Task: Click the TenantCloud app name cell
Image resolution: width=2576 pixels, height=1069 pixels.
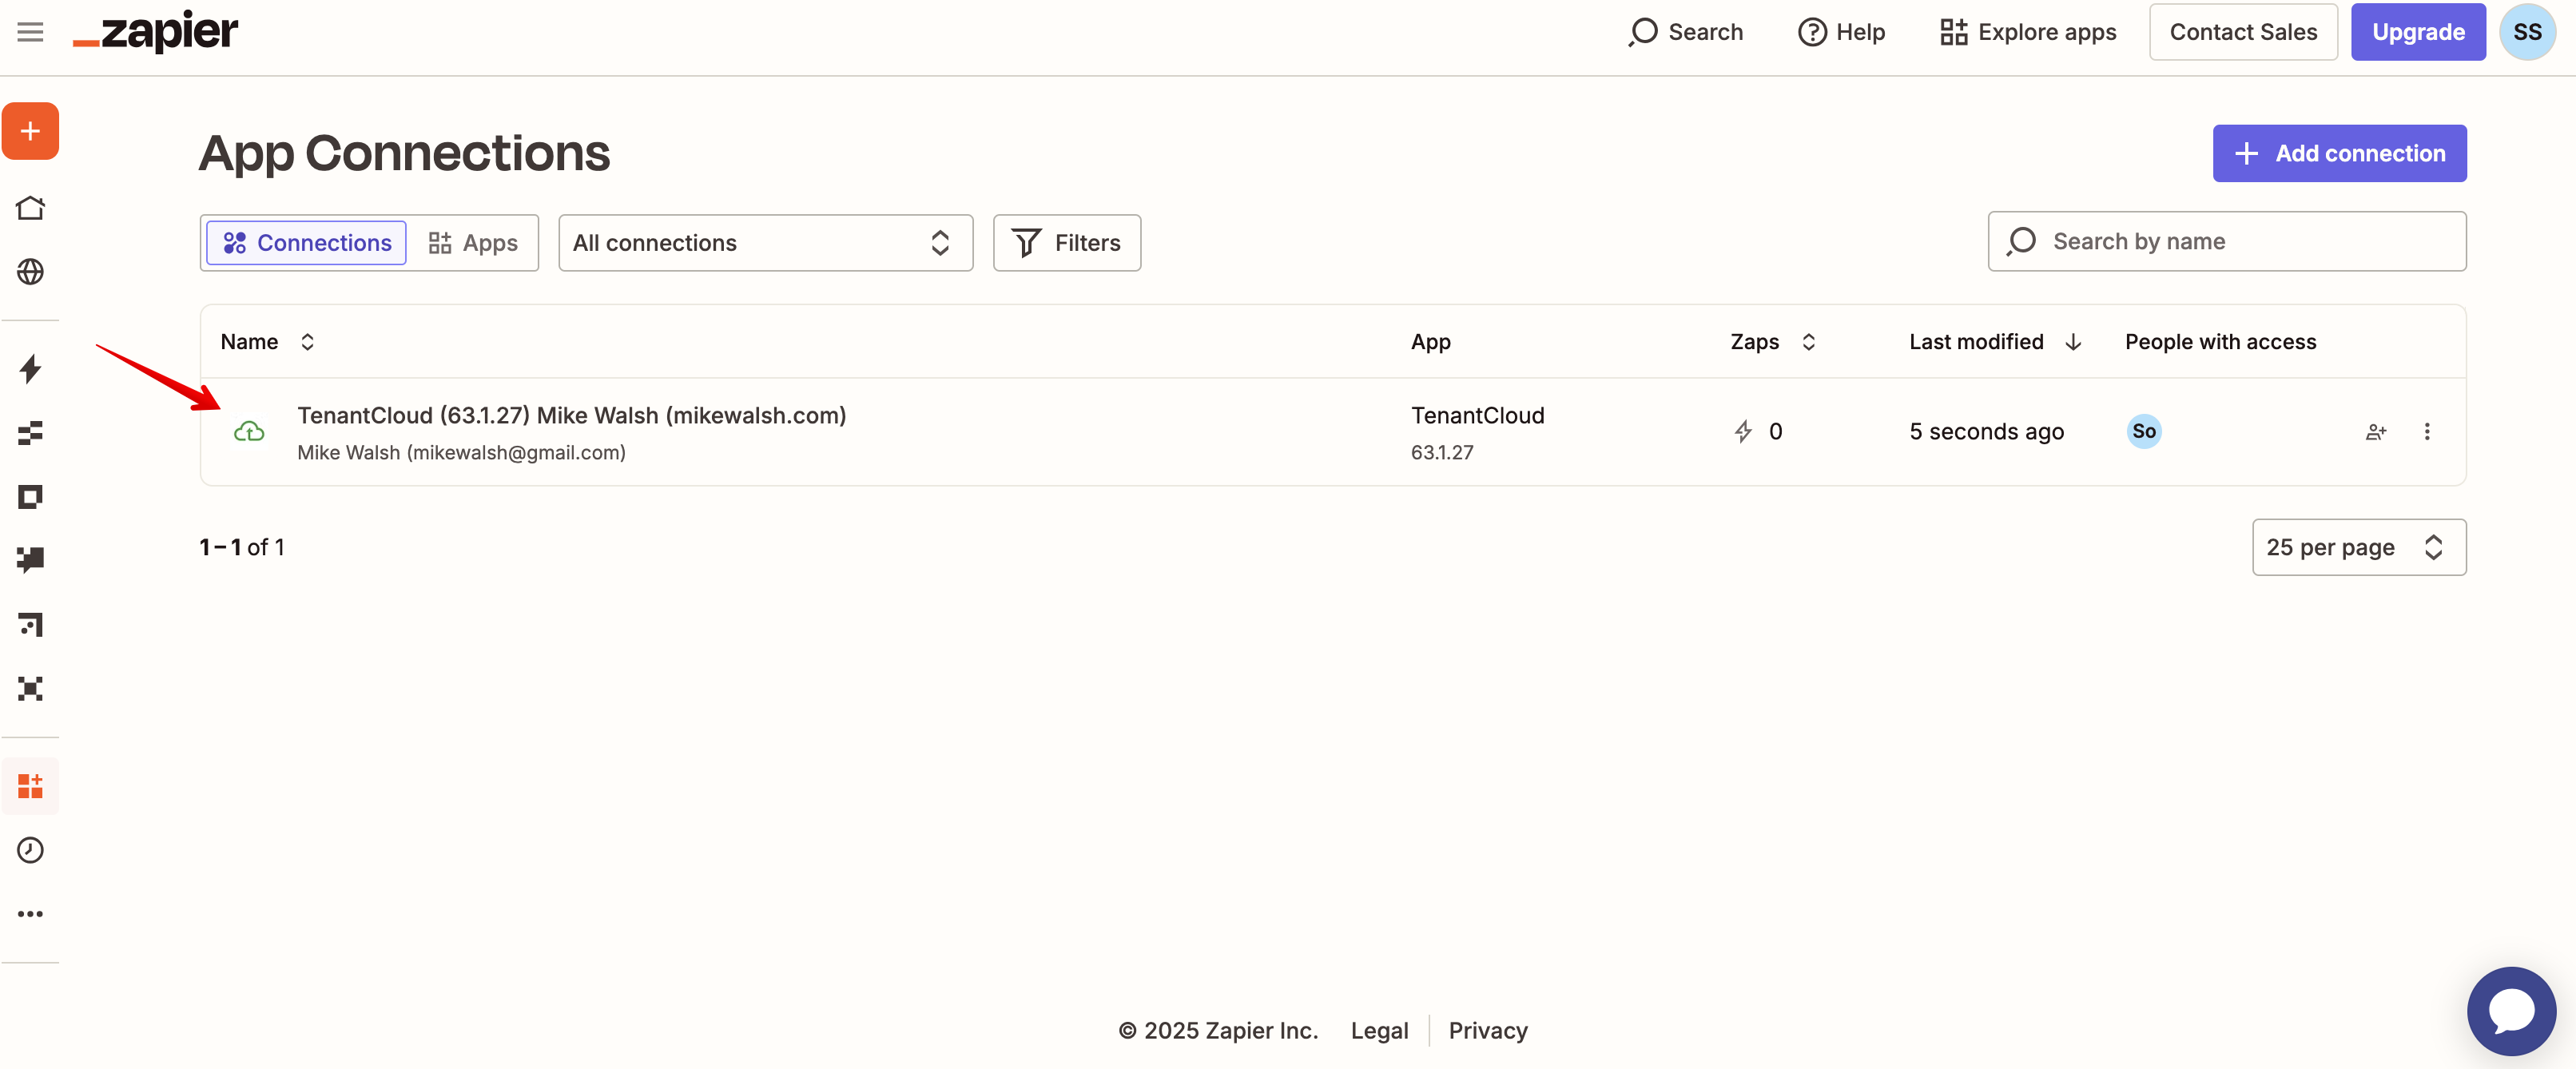Action: [1477, 416]
